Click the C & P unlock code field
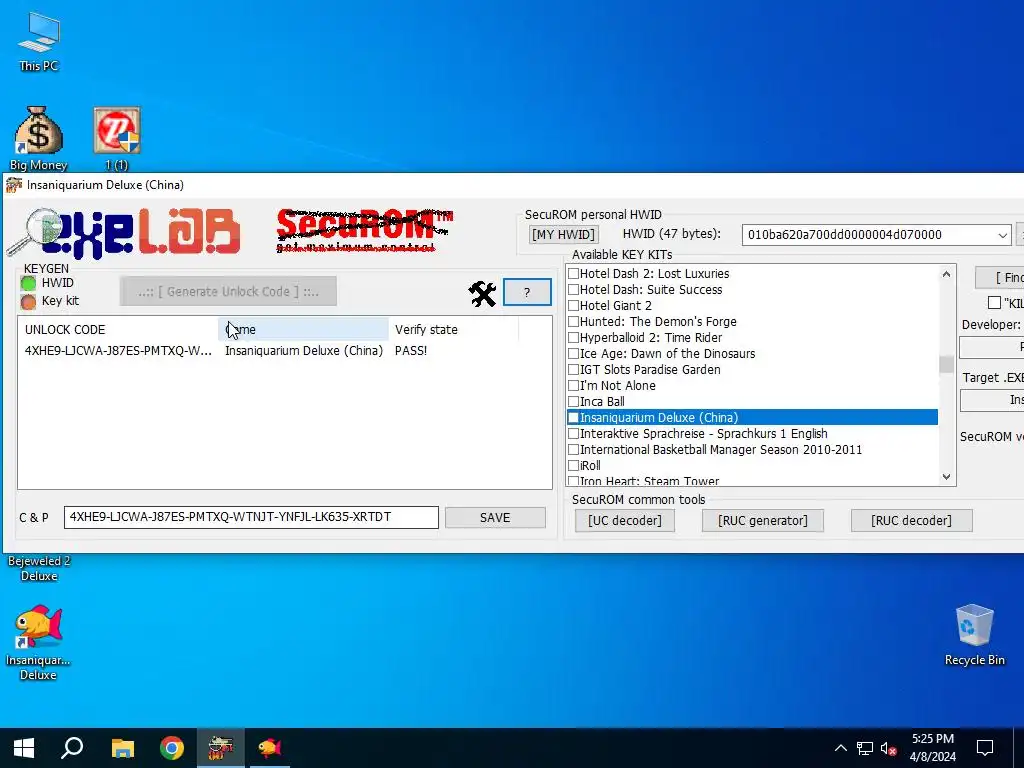This screenshot has width=1024, height=768. 251,517
